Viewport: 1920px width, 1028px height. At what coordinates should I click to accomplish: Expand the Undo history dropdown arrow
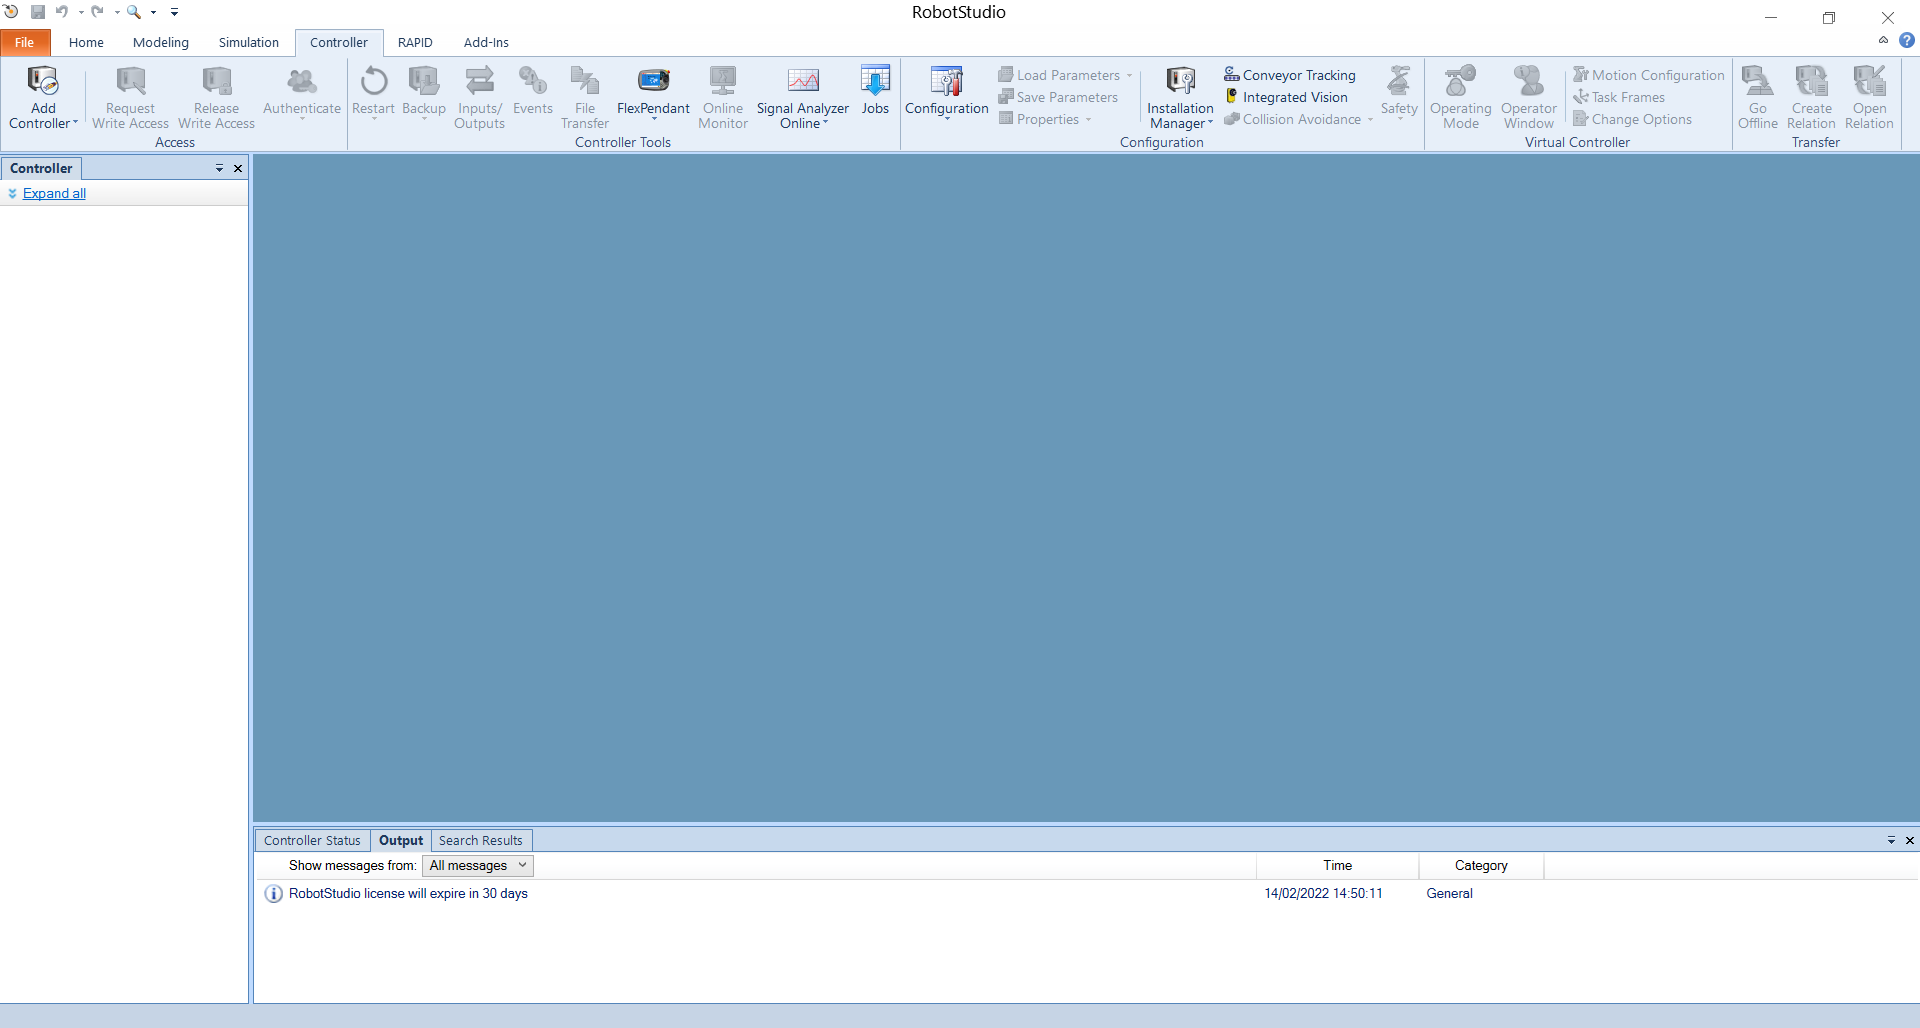(x=81, y=13)
